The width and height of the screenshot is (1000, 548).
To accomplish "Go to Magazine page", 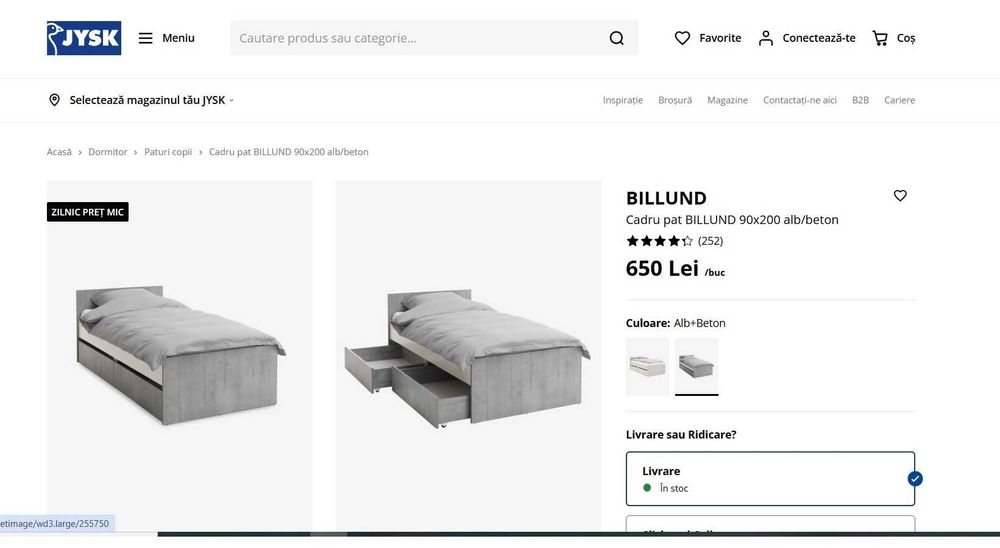I will coord(727,100).
